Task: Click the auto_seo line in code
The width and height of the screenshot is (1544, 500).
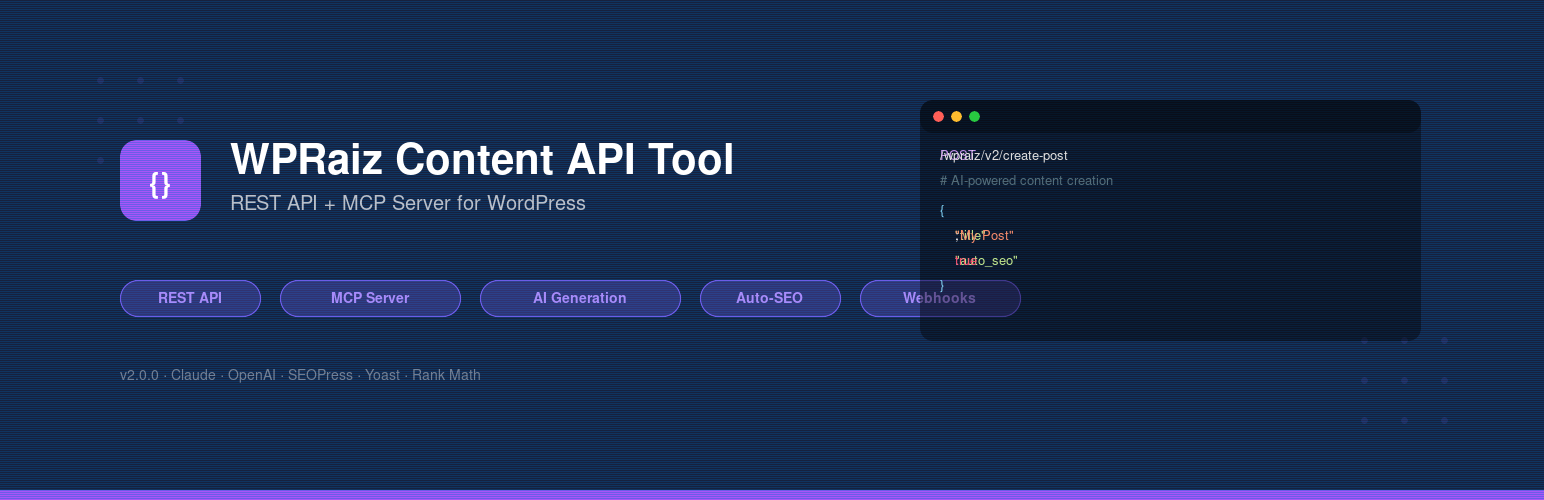Action: pyautogui.click(x=987, y=261)
